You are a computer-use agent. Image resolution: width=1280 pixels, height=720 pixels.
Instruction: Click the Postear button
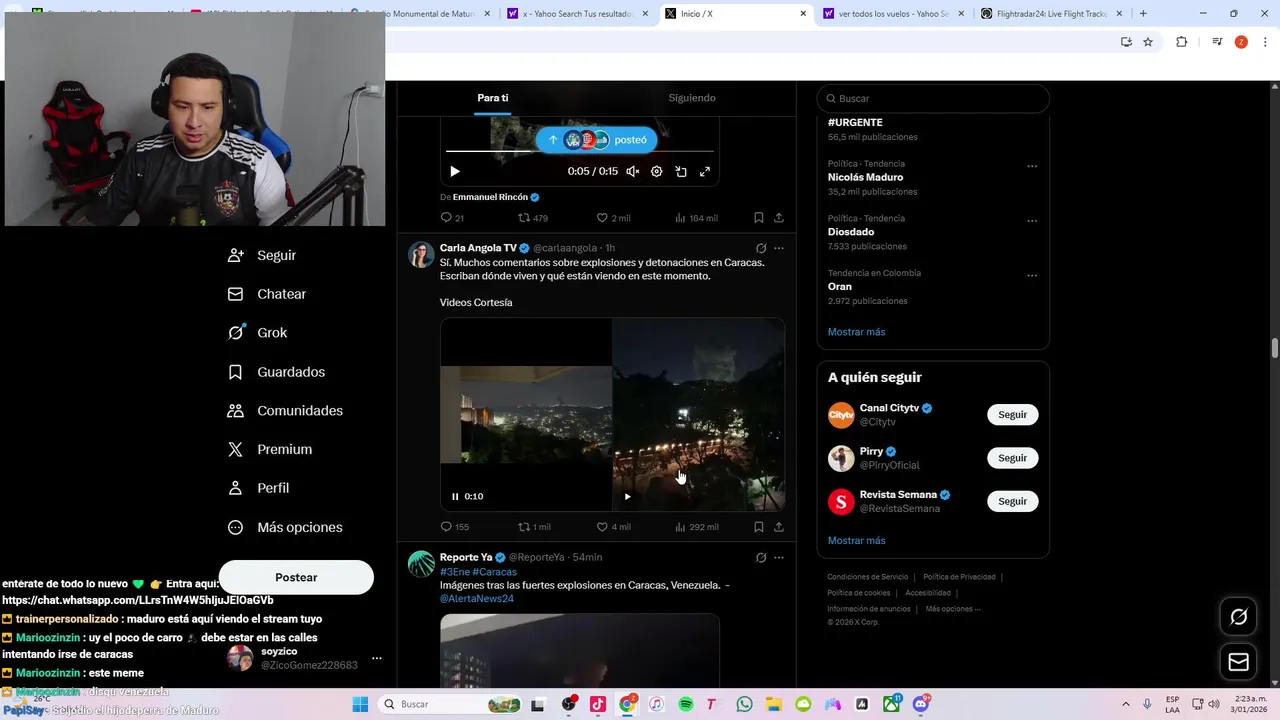point(296,577)
